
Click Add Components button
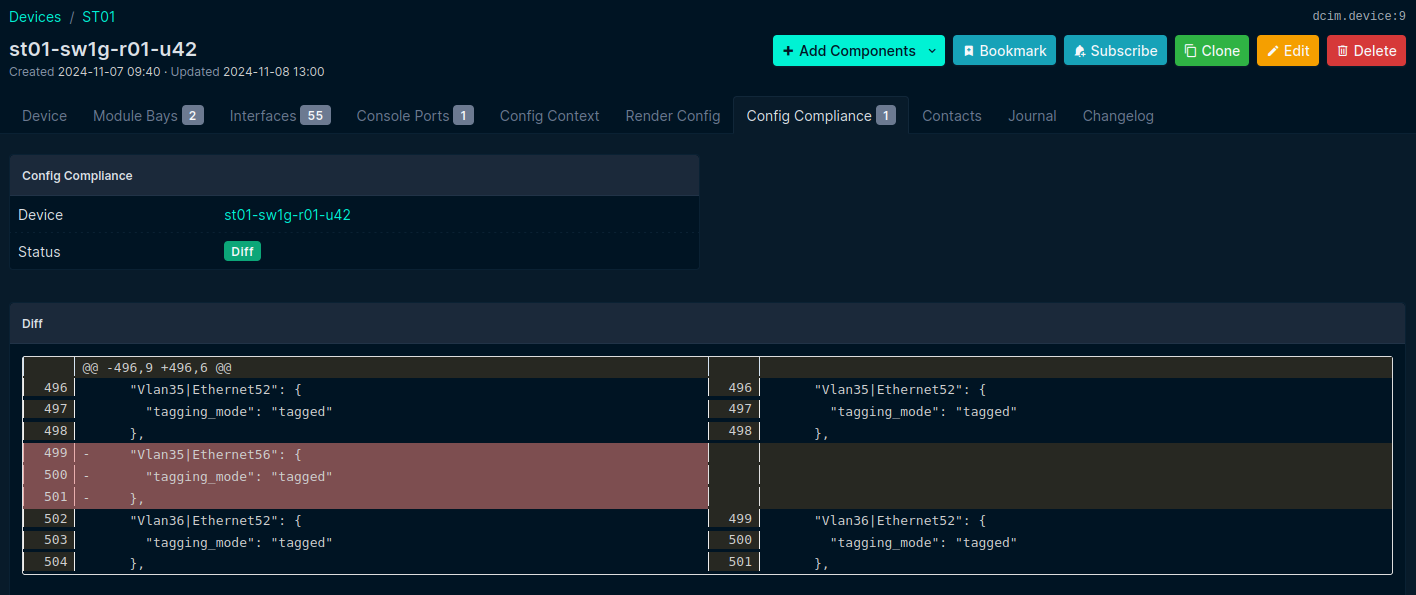[x=848, y=51]
